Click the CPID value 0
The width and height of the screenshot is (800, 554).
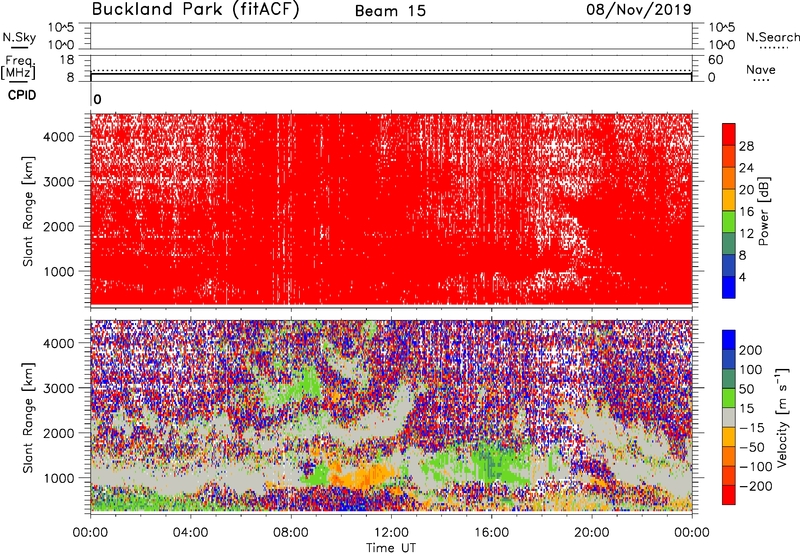pos(97,100)
